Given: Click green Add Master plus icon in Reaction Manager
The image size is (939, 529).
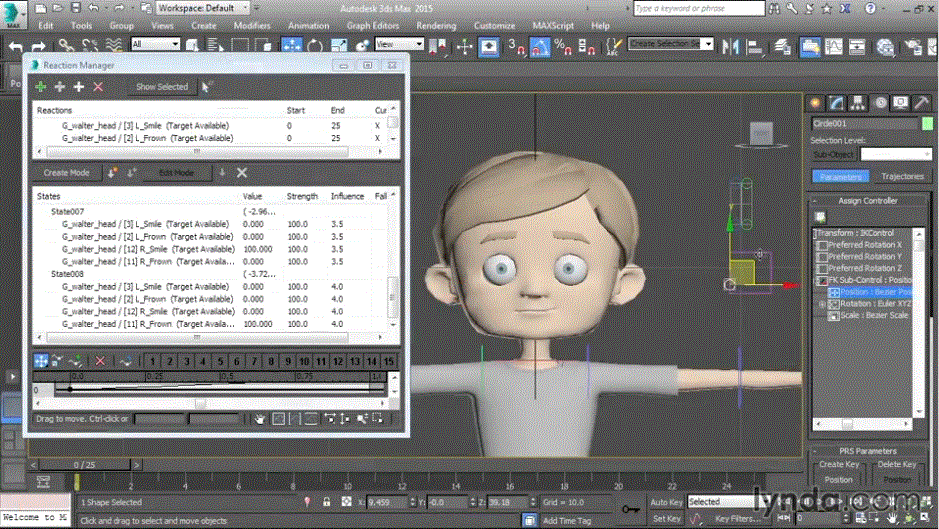Looking at the screenshot, I should (41, 87).
